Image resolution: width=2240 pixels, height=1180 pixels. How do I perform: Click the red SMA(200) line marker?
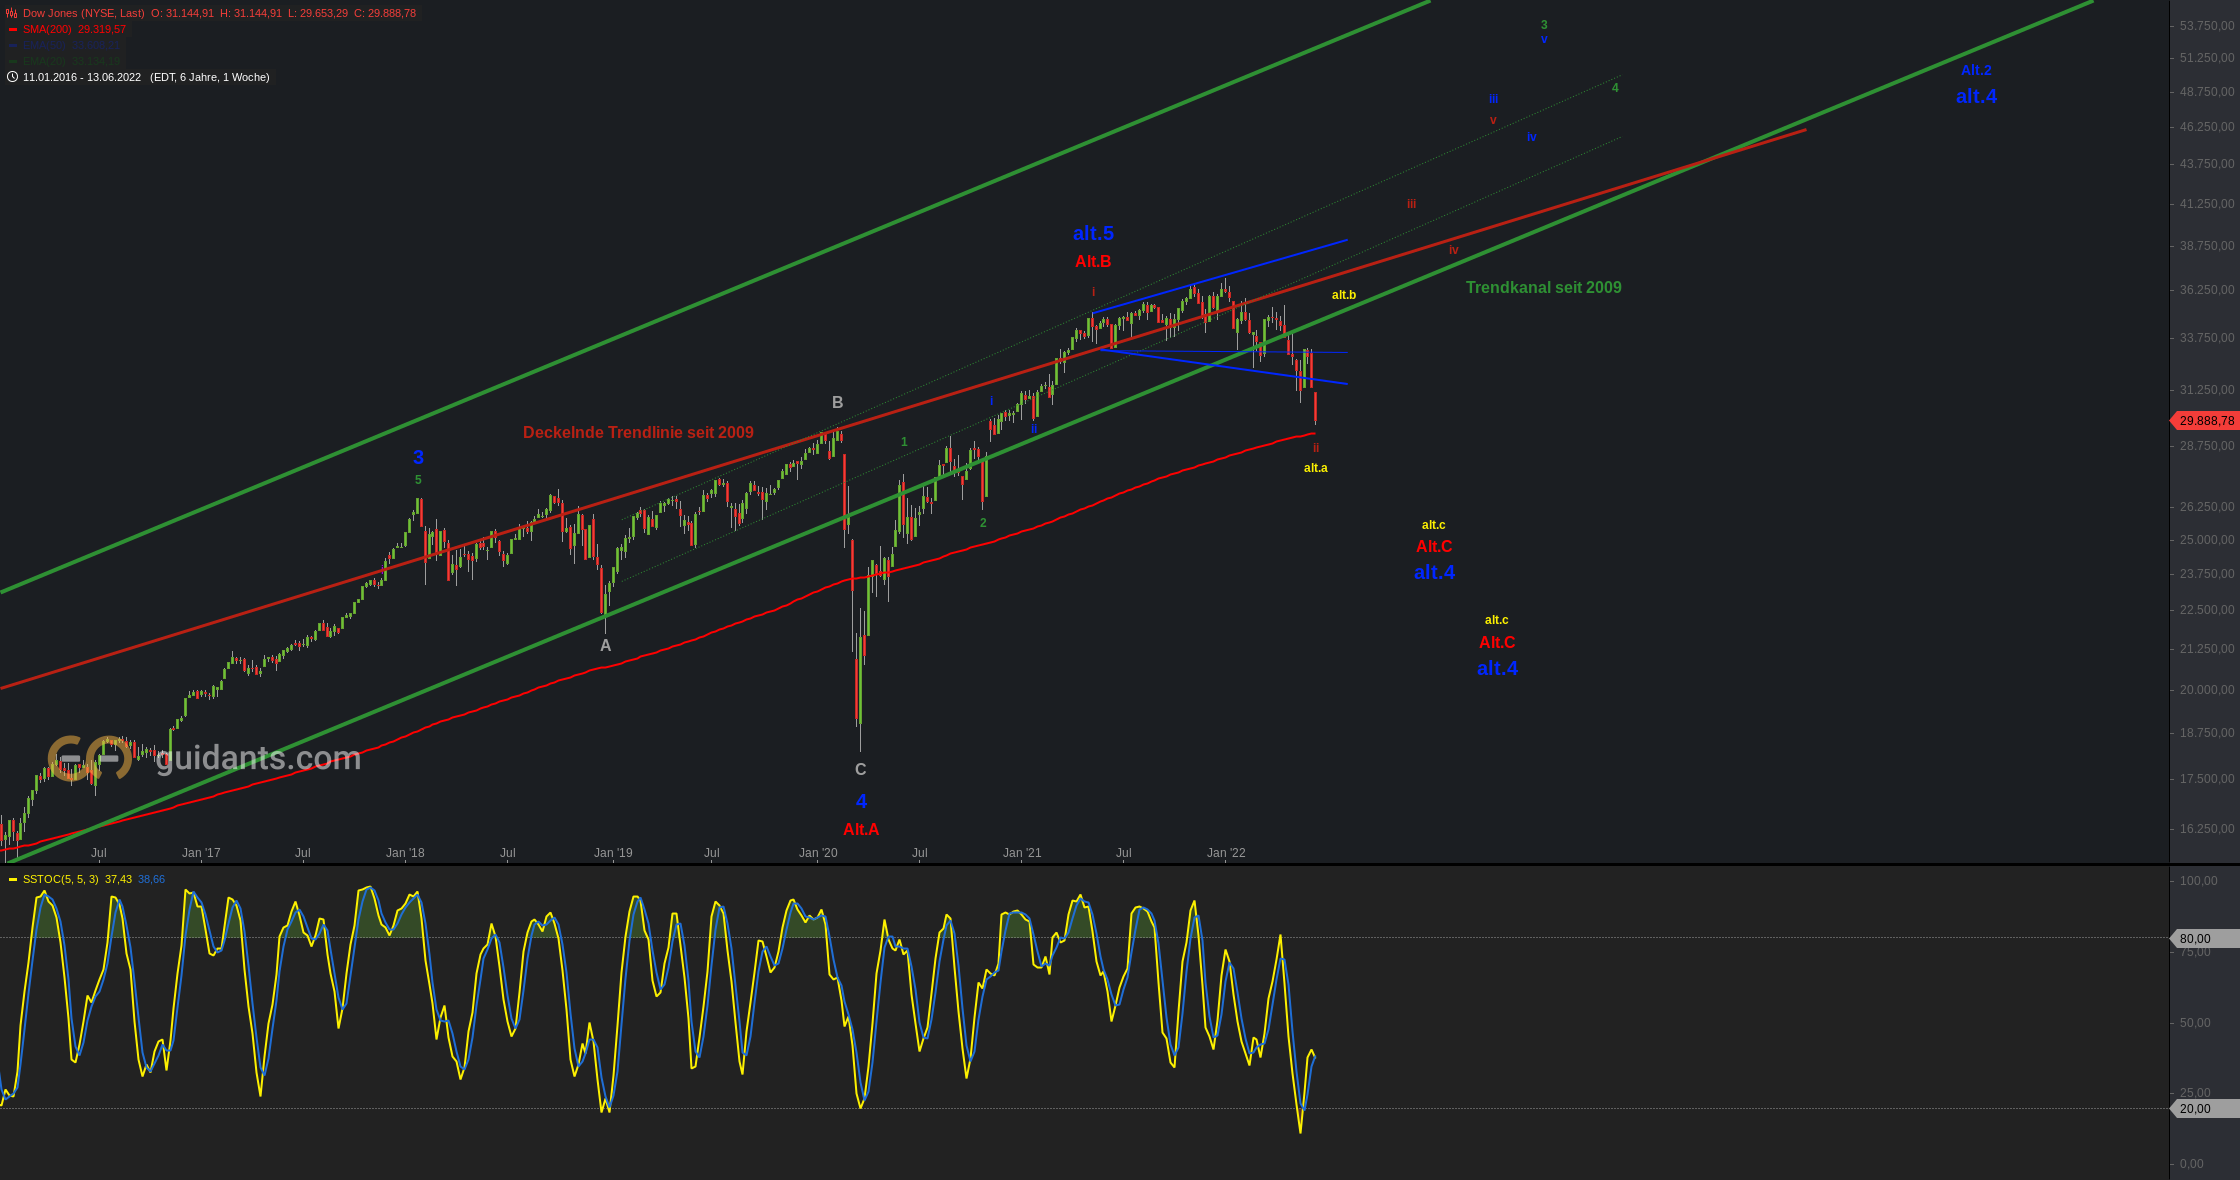pyautogui.click(x=13, y=30)
